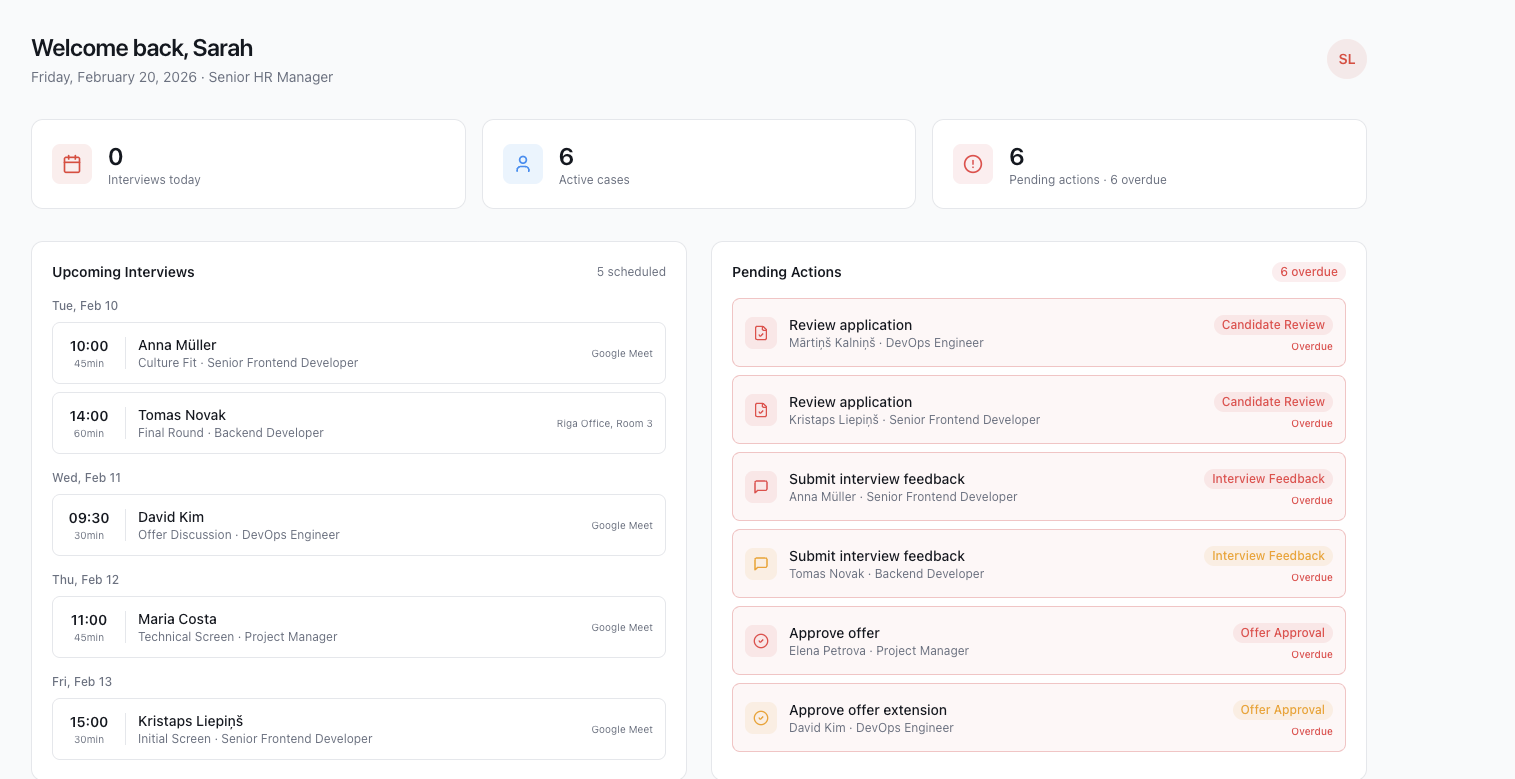Click the document icon beside Kristaps Liepiņš review
The width and height of the screenshot is (1515, 779).
pyautogui.click(x=761, y=410)
